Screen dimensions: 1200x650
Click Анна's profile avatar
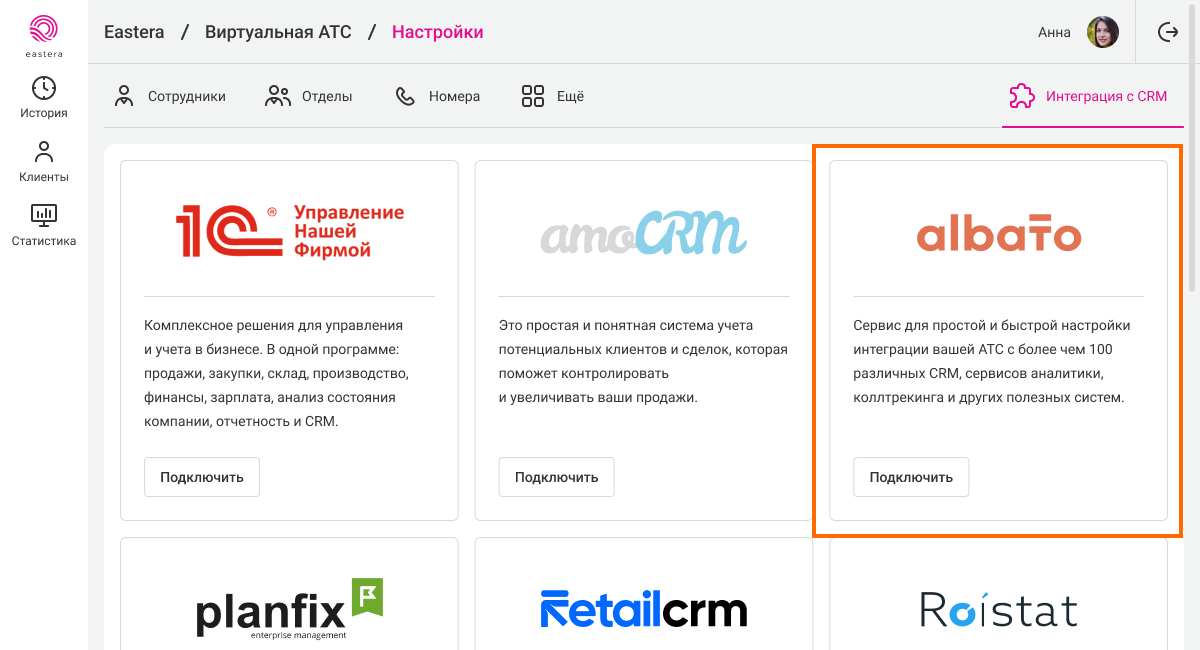pyautogui.click(x=1102, y=32)
